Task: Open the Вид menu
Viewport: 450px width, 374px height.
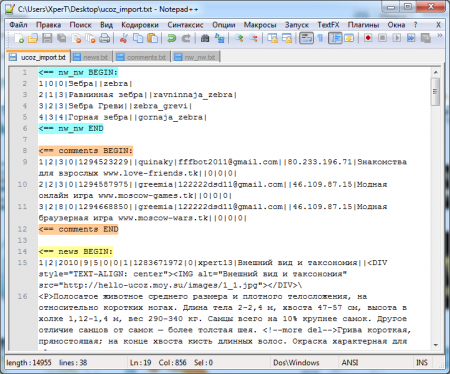Action: pos(106,25)
